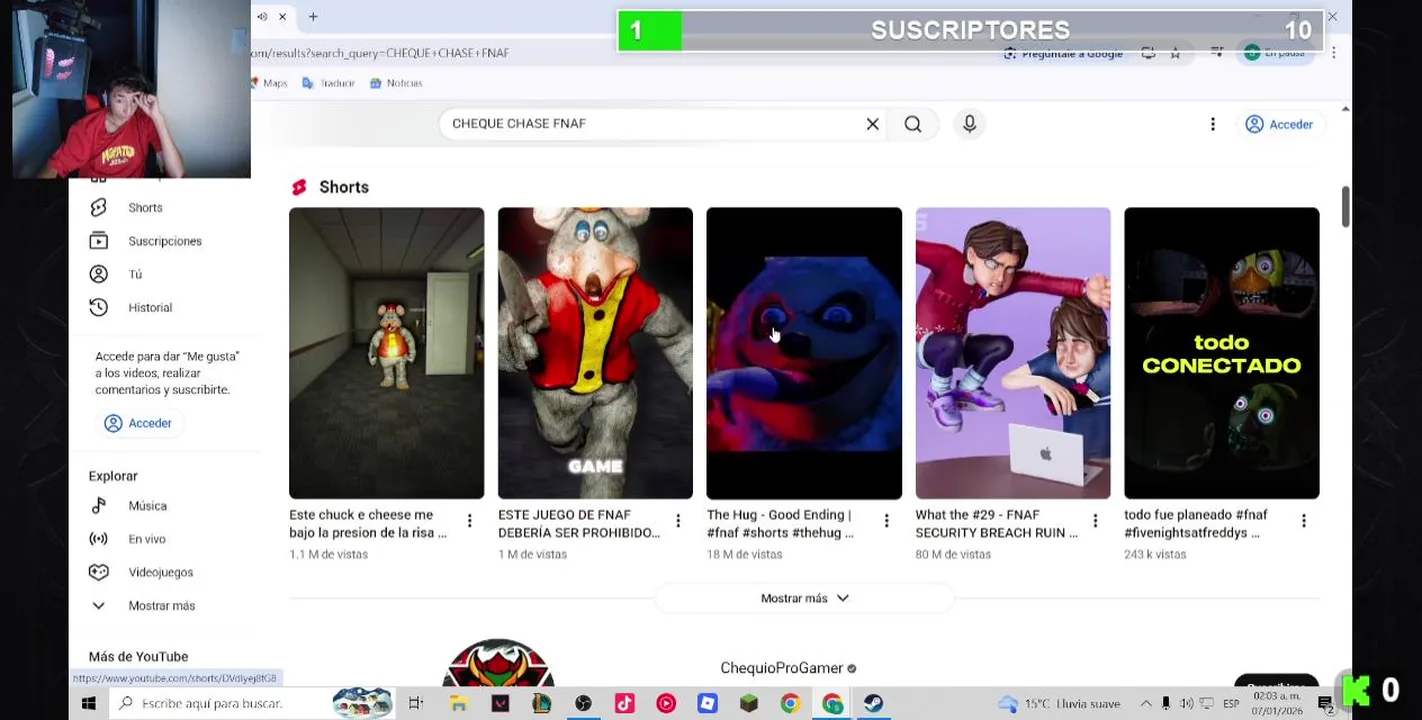This screenshot has width=1422, height=720.
Task: Open File Explorer from the taskbar
Action: pyautogui.click(x=458, y=704)
